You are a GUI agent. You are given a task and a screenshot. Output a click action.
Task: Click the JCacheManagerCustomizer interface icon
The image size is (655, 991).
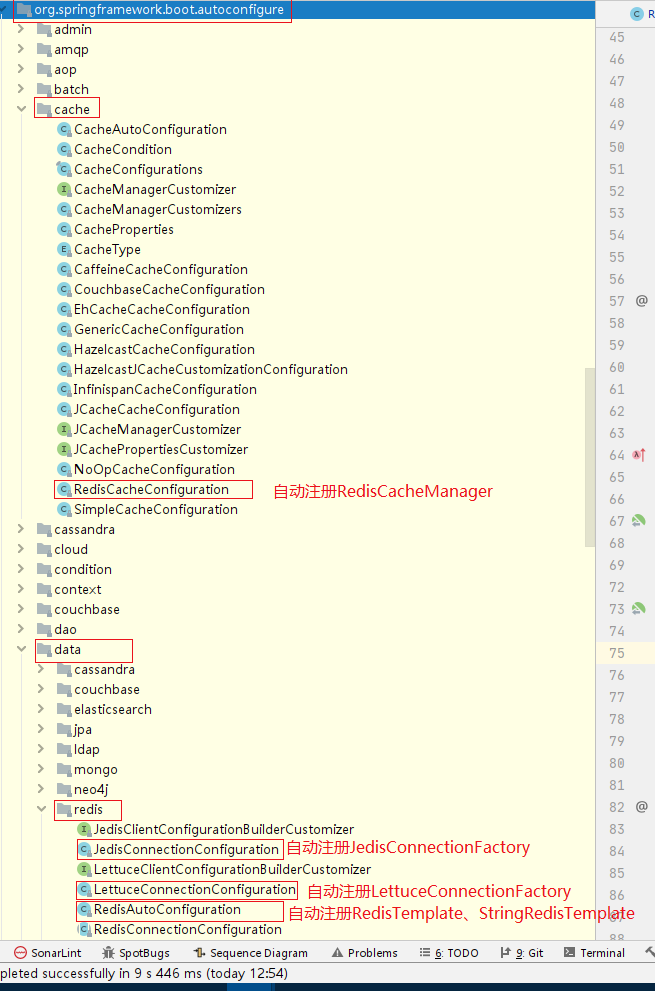[64, 429]
